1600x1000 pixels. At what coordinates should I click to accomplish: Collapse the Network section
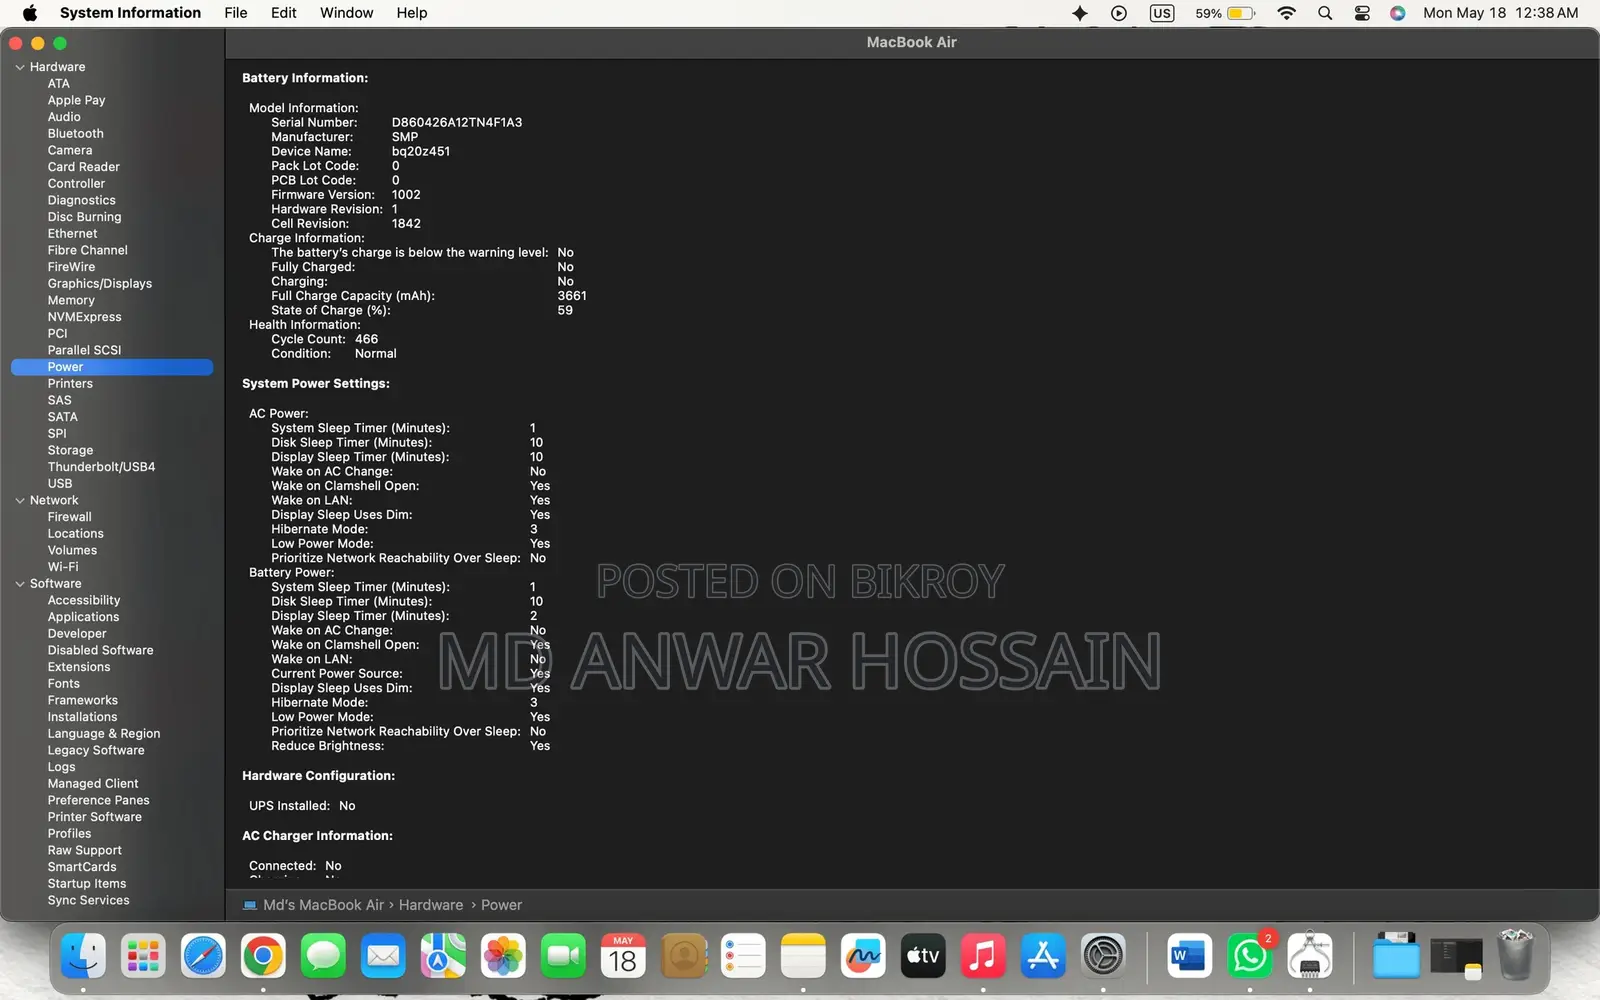(20, 500)
